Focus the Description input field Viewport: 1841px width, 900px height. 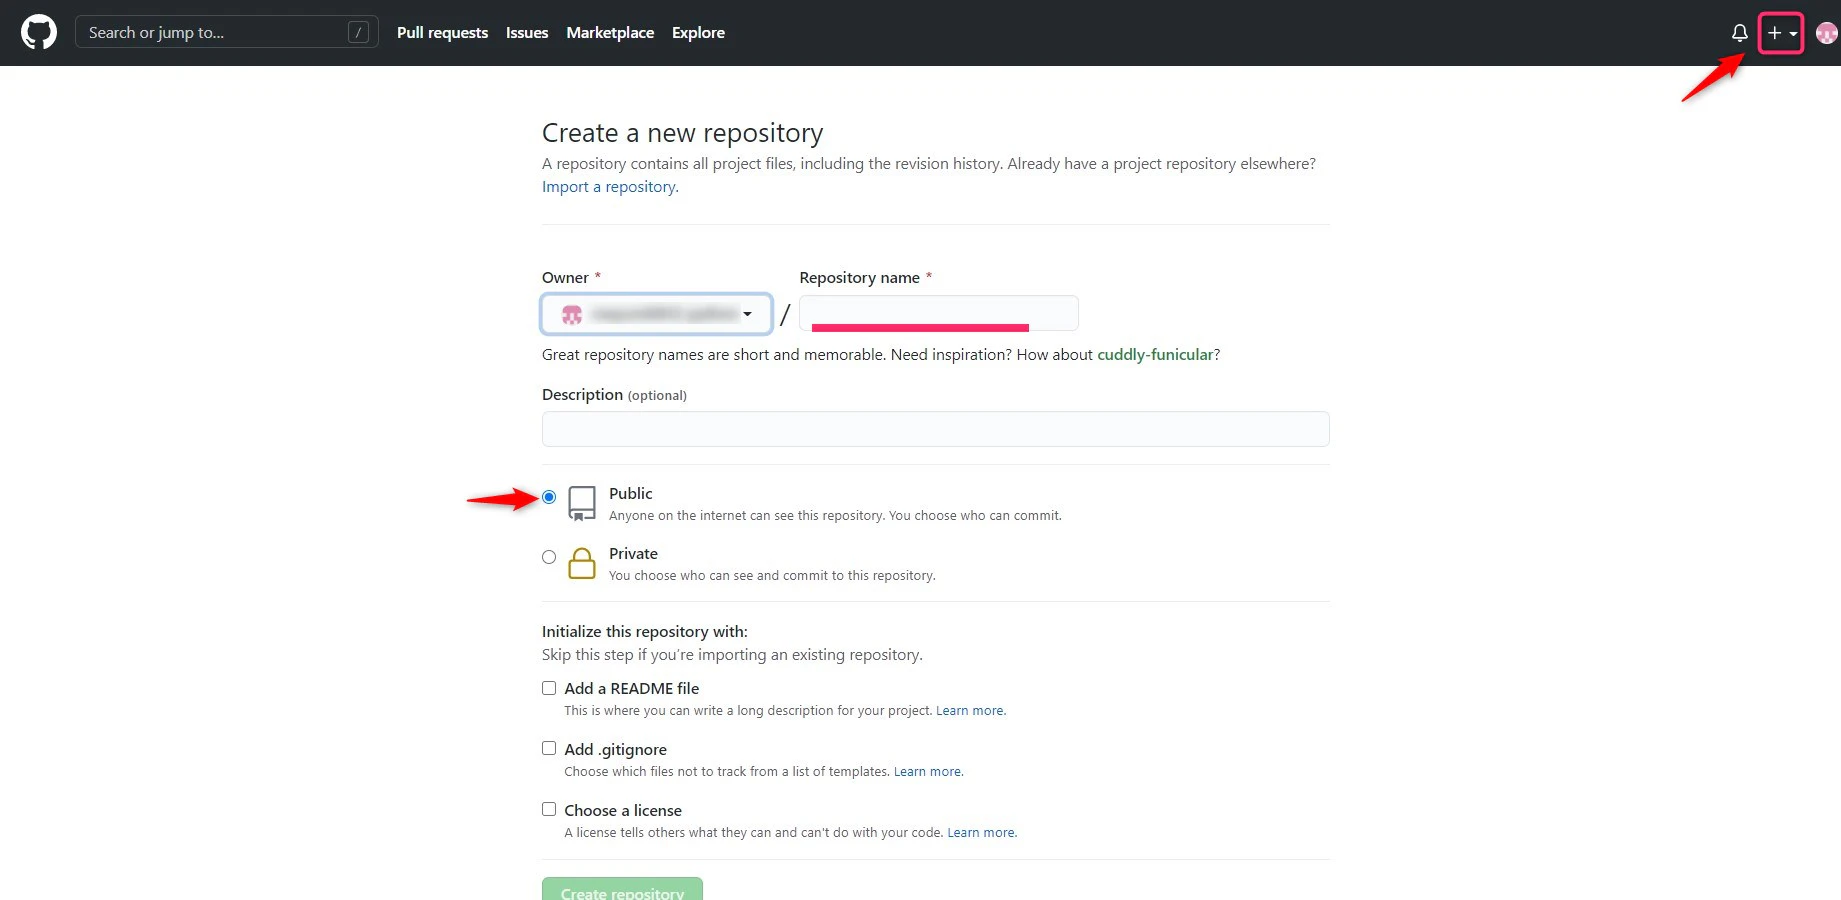click(x=935, y=429)
